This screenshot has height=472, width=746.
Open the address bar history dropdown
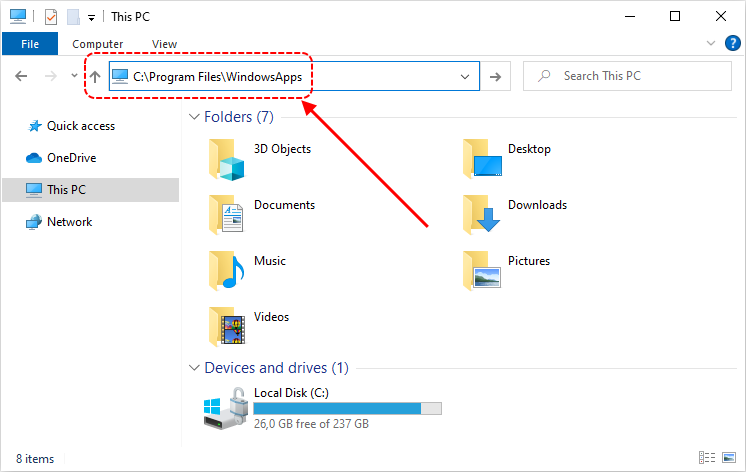[x=465, y=77]
